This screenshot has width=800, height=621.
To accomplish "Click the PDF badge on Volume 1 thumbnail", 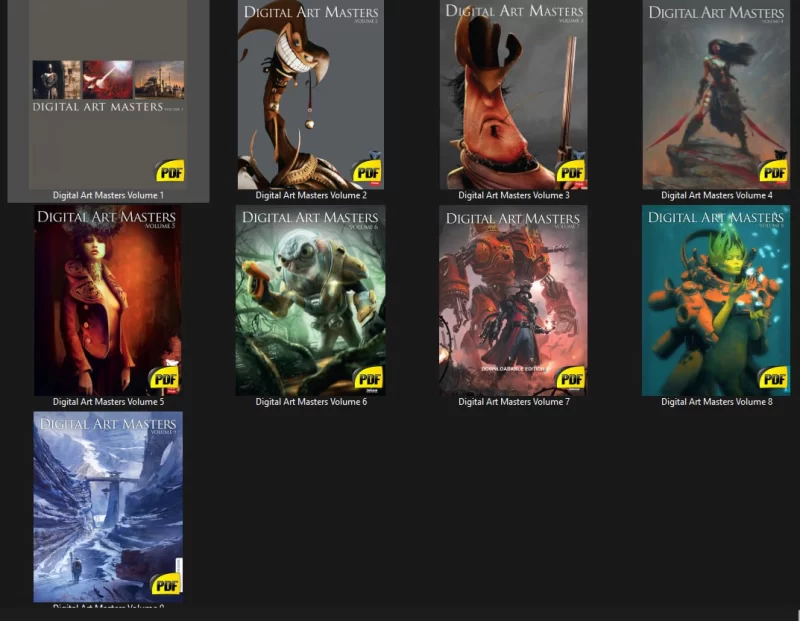I will coord(170,171).
